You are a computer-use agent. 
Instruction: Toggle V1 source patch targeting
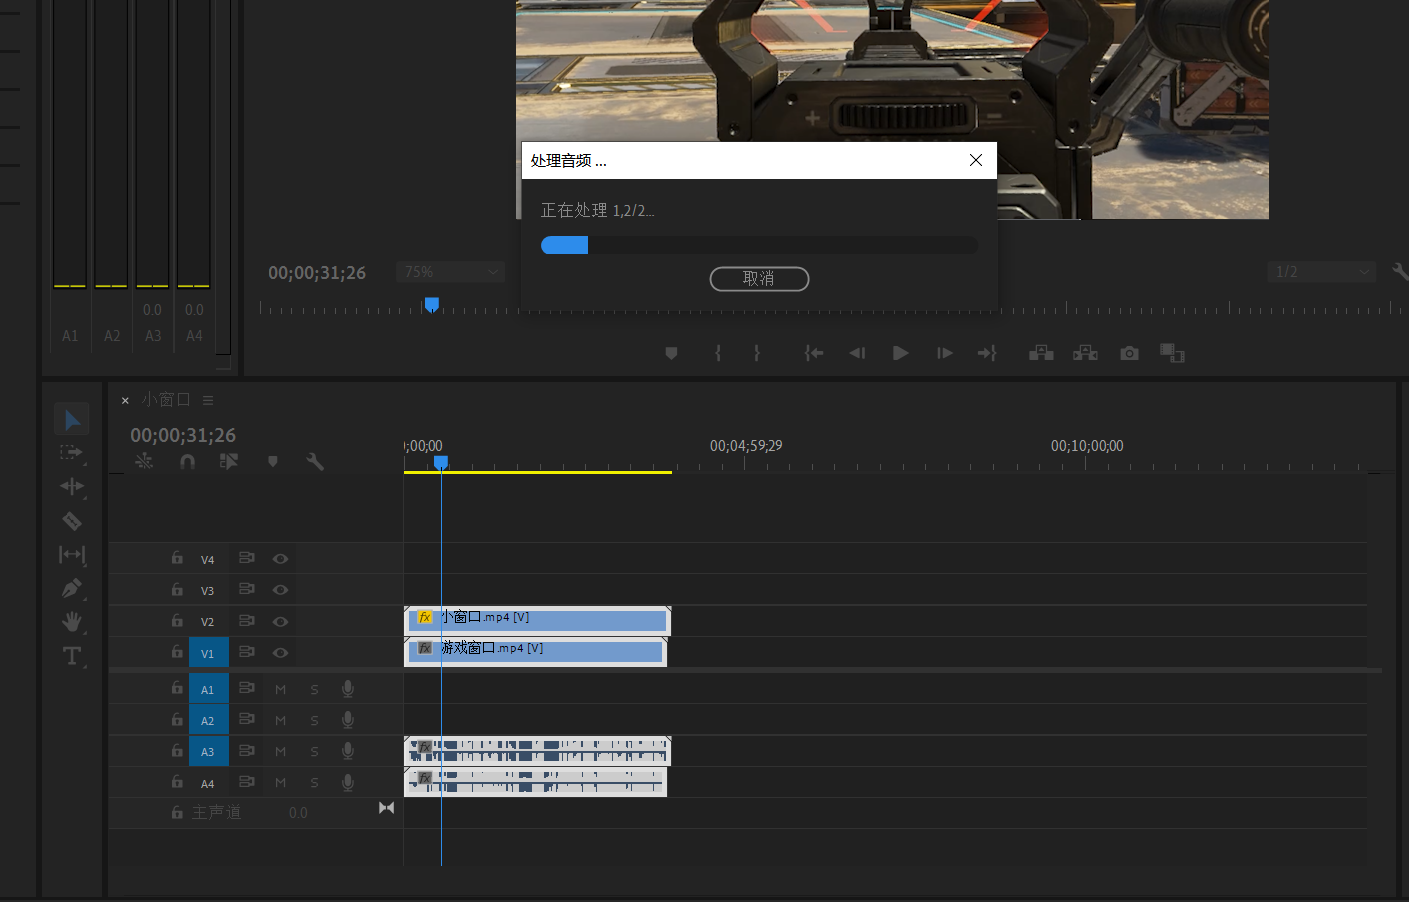pyautogui.click(x=208, y=653)
